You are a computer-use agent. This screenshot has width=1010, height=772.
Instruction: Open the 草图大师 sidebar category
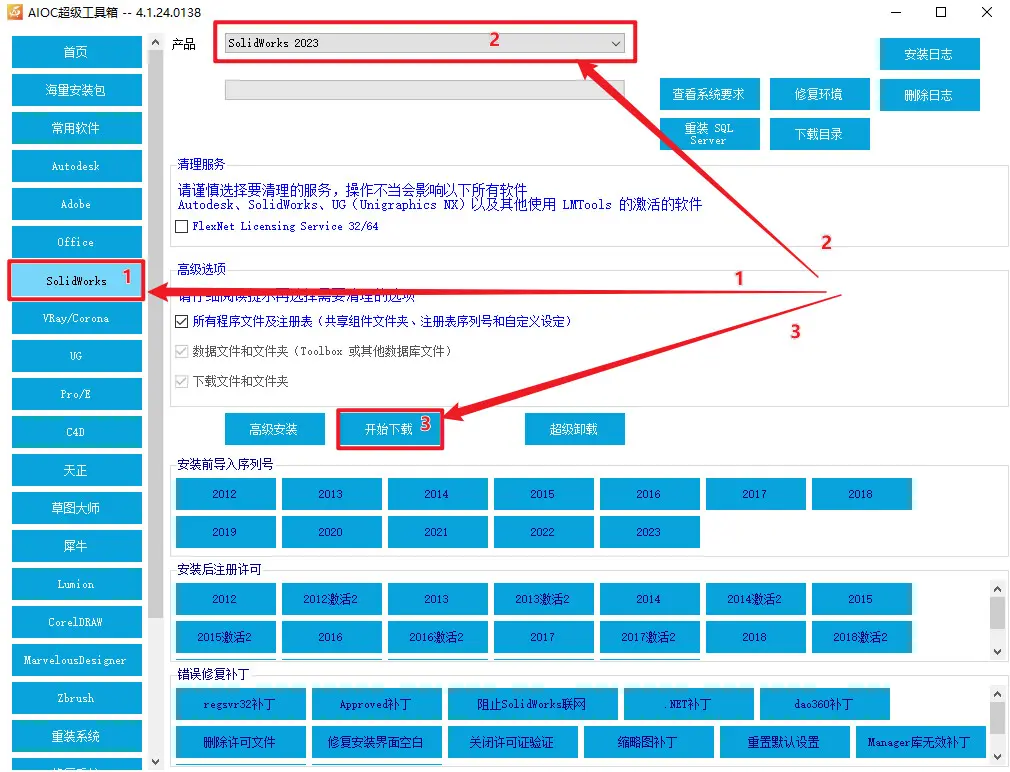point(77,508)
